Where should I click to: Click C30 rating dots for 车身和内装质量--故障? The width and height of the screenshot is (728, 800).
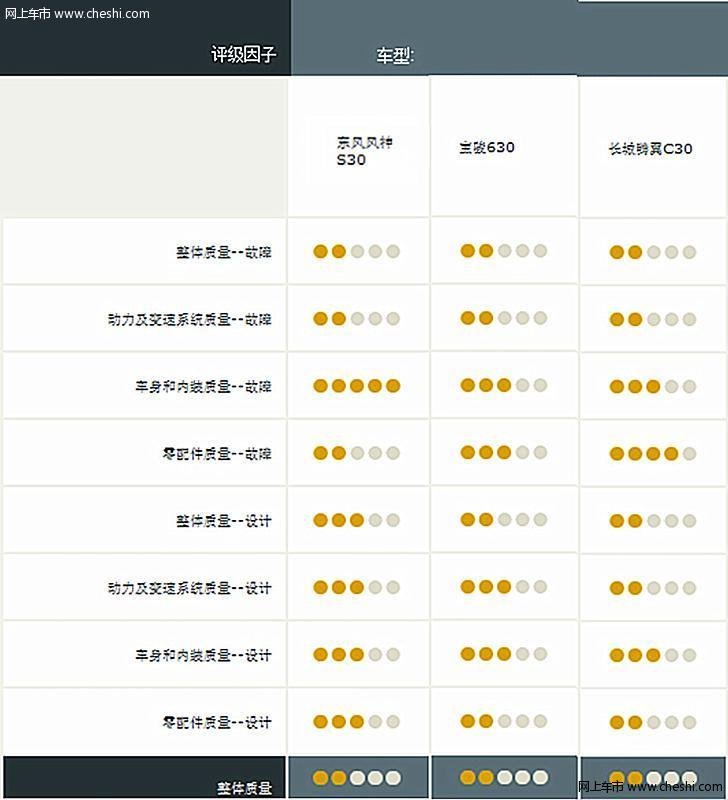tap(653, 386)
